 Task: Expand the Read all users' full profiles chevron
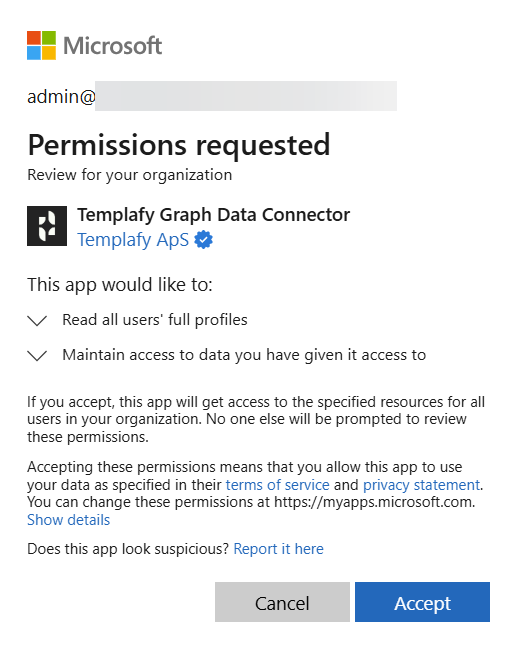(37, 320)
